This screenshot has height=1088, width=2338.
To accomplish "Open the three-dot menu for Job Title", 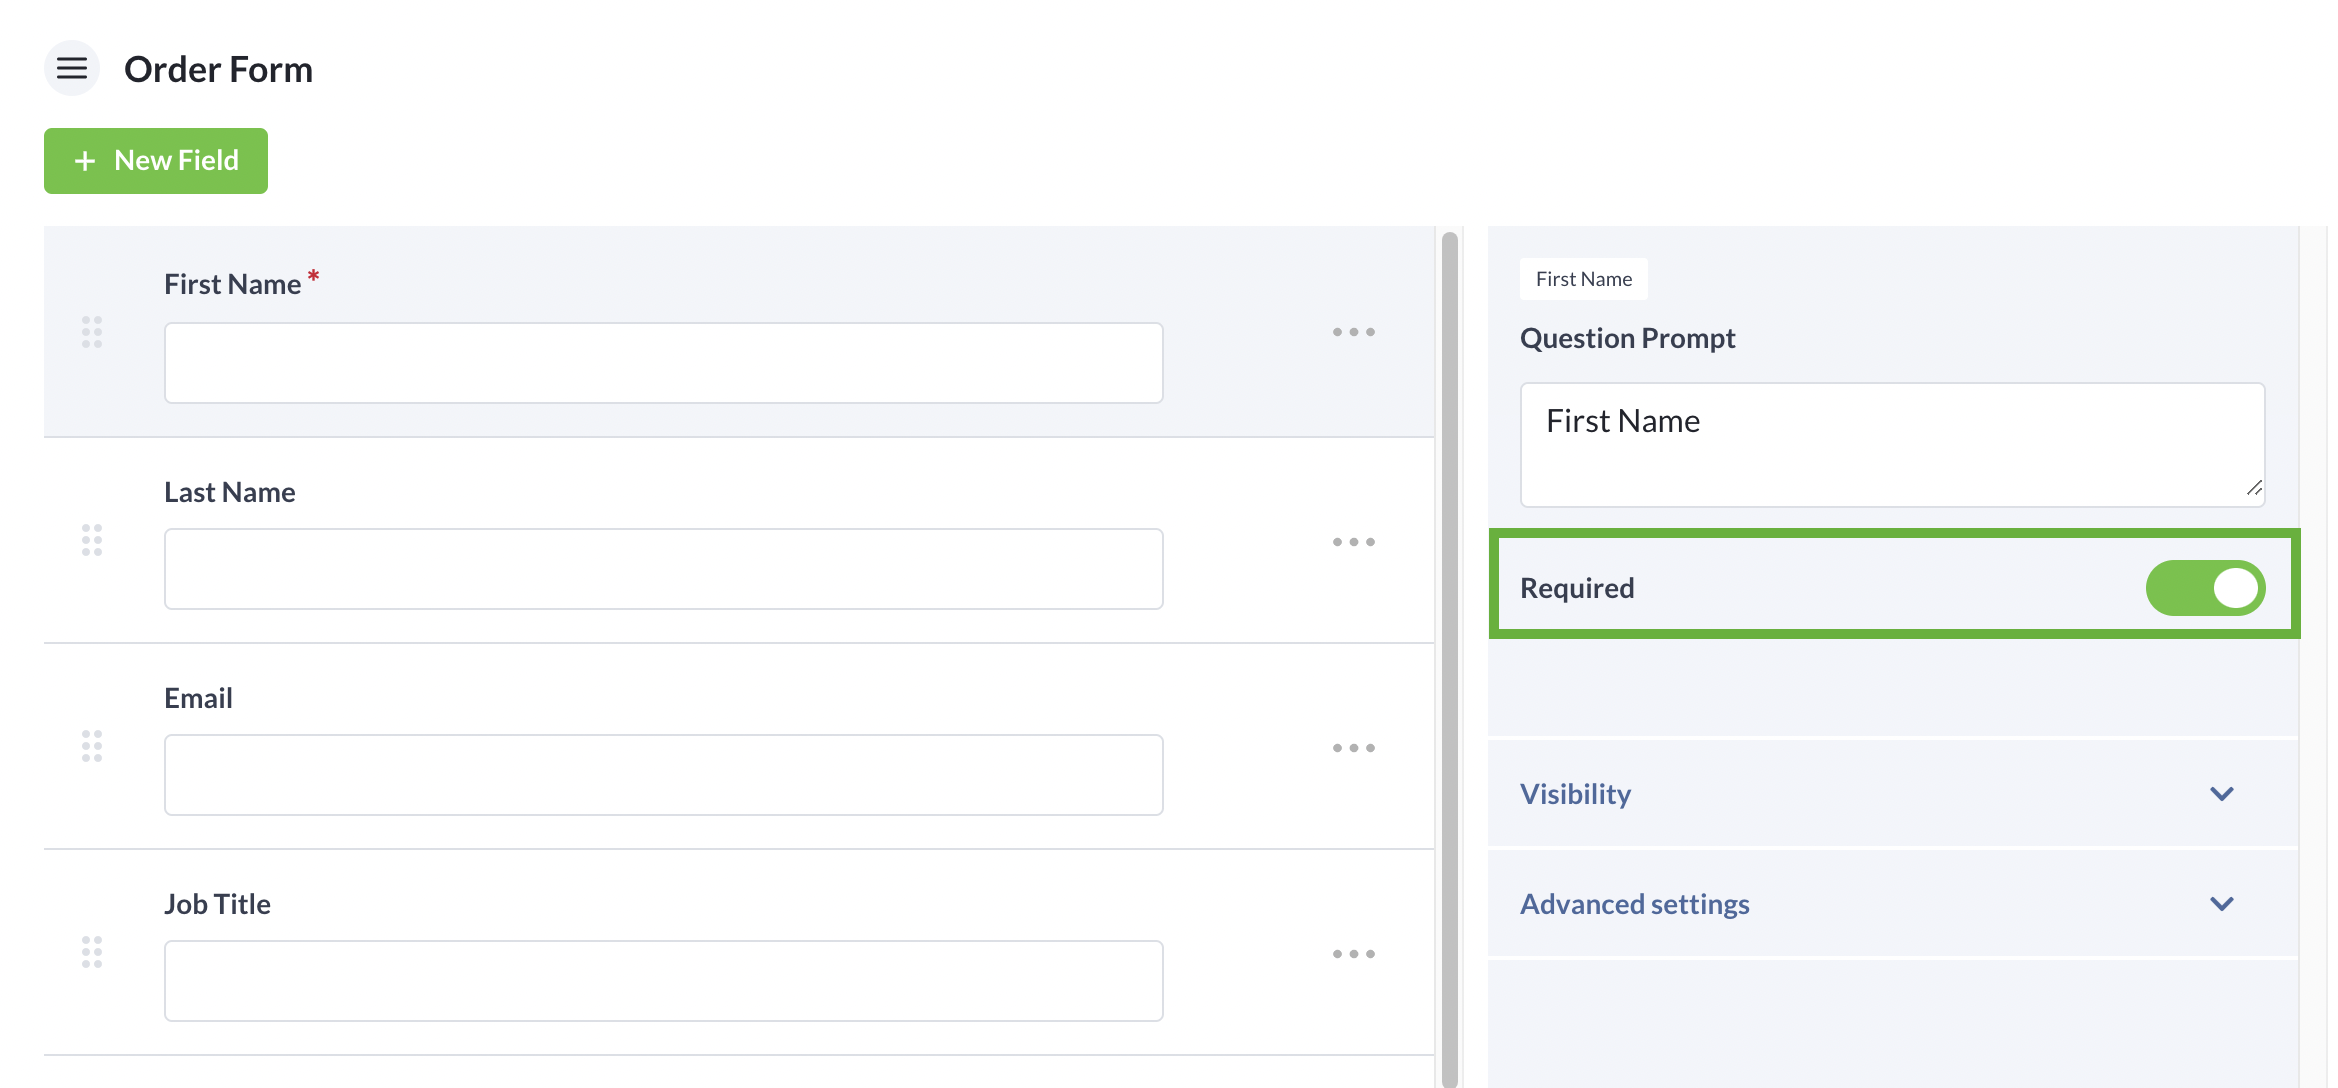I will coord(1353,954).
